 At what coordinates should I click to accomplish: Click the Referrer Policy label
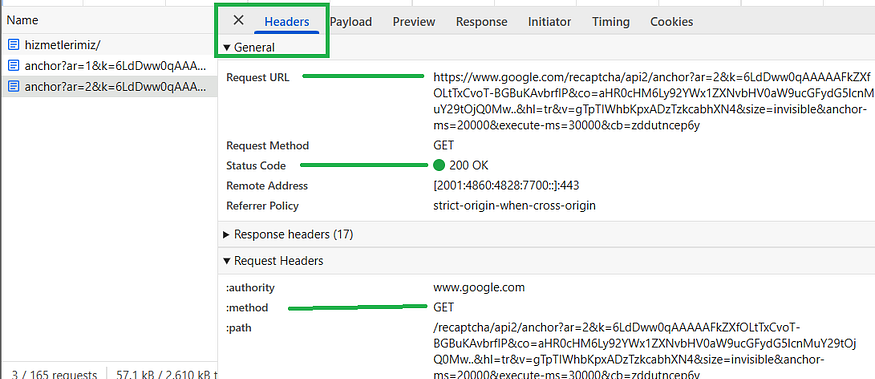click(262, 206)
